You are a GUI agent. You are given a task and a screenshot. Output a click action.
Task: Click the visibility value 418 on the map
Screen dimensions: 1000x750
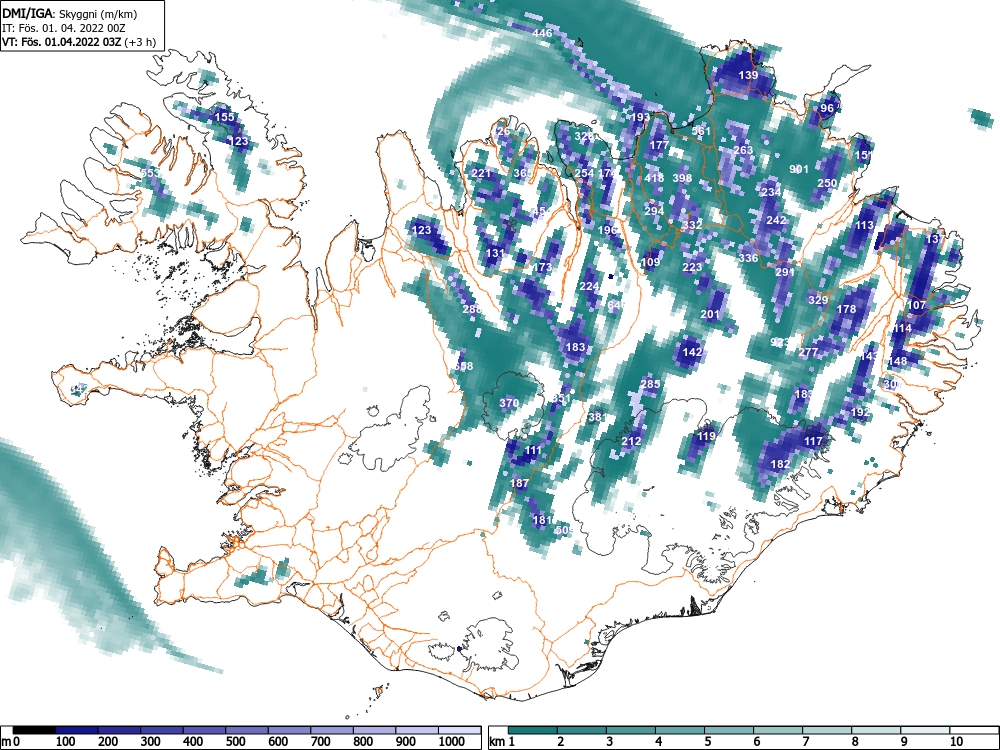(654, 178)
